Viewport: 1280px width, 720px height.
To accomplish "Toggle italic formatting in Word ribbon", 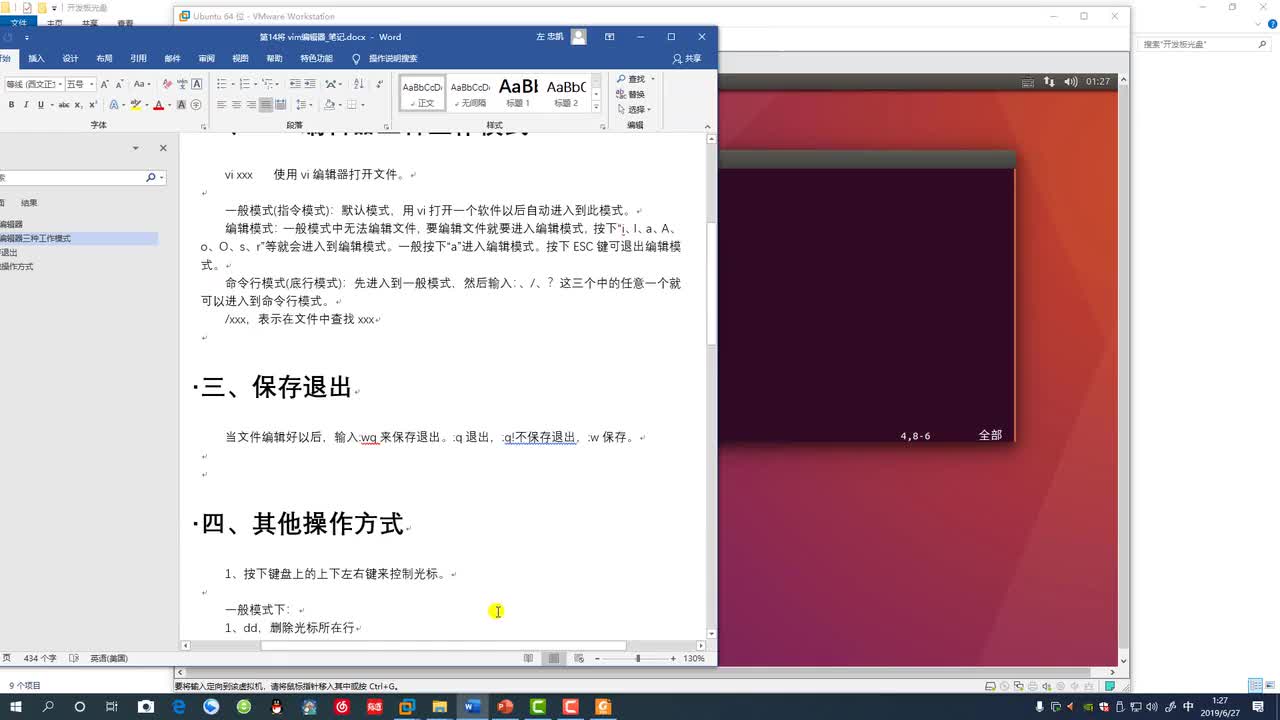I will tap(26, 105).
